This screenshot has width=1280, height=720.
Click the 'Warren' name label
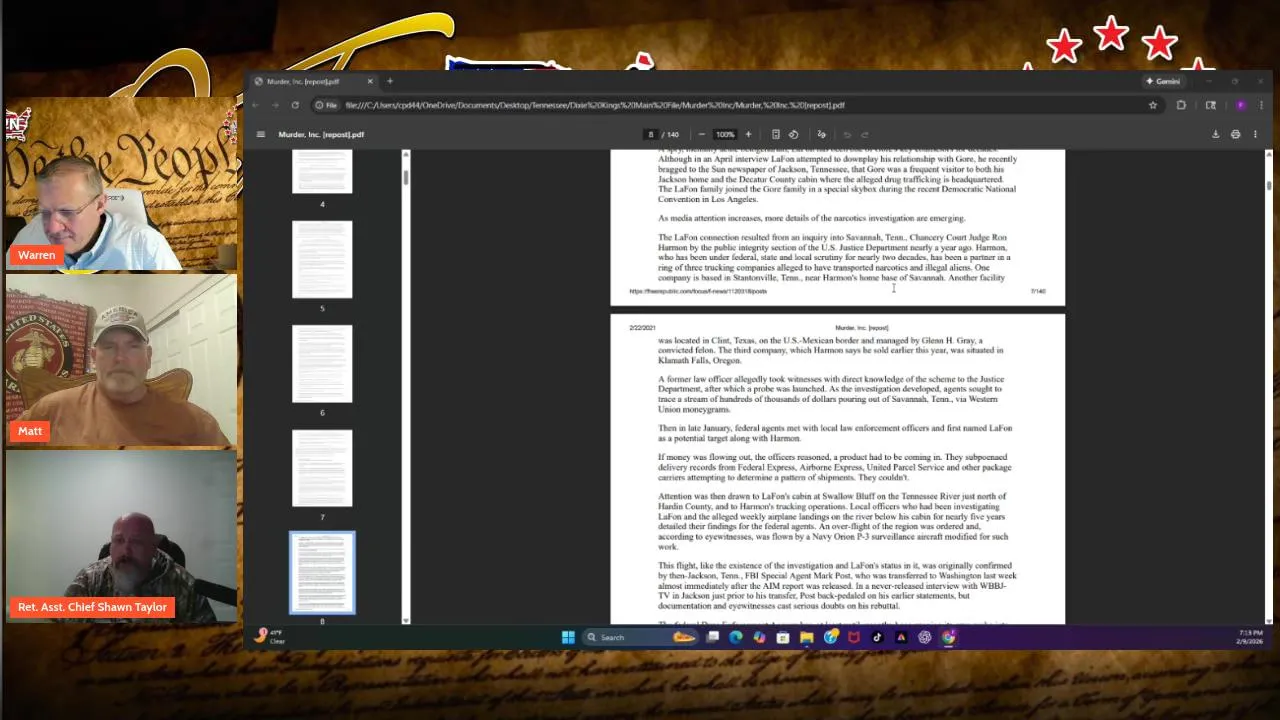pyautogui.click(x=36, y=255)
